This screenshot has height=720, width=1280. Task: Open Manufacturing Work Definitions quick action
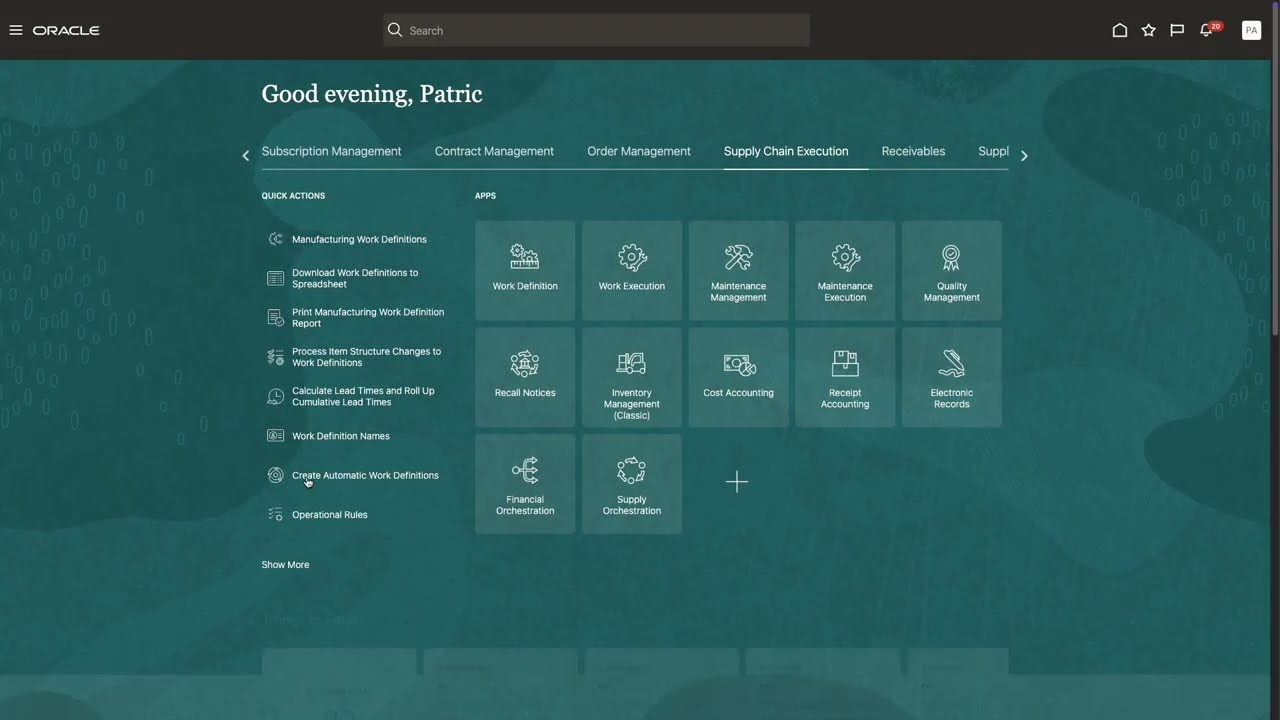pyautogui.click(x=359, y=239)
